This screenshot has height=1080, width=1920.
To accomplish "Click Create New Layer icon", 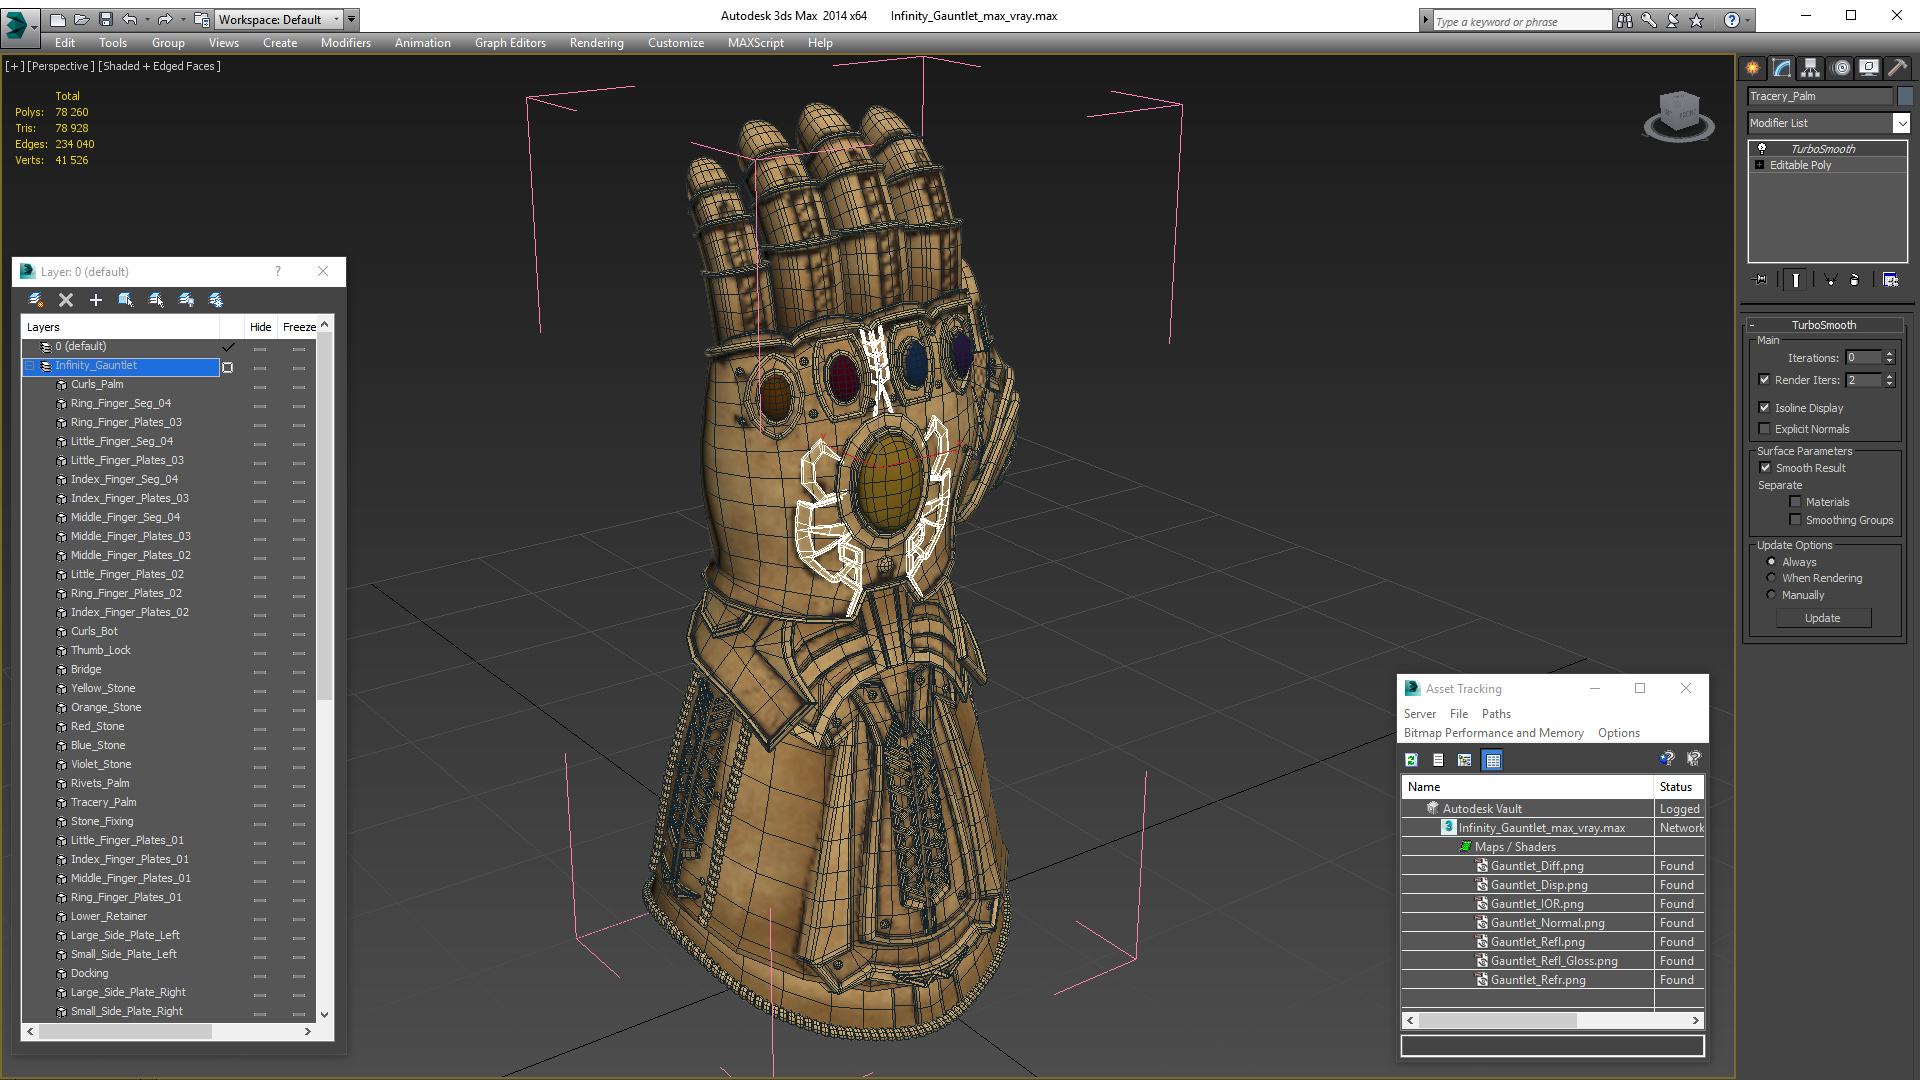I will pyautogui.click(x=36, y=300).
